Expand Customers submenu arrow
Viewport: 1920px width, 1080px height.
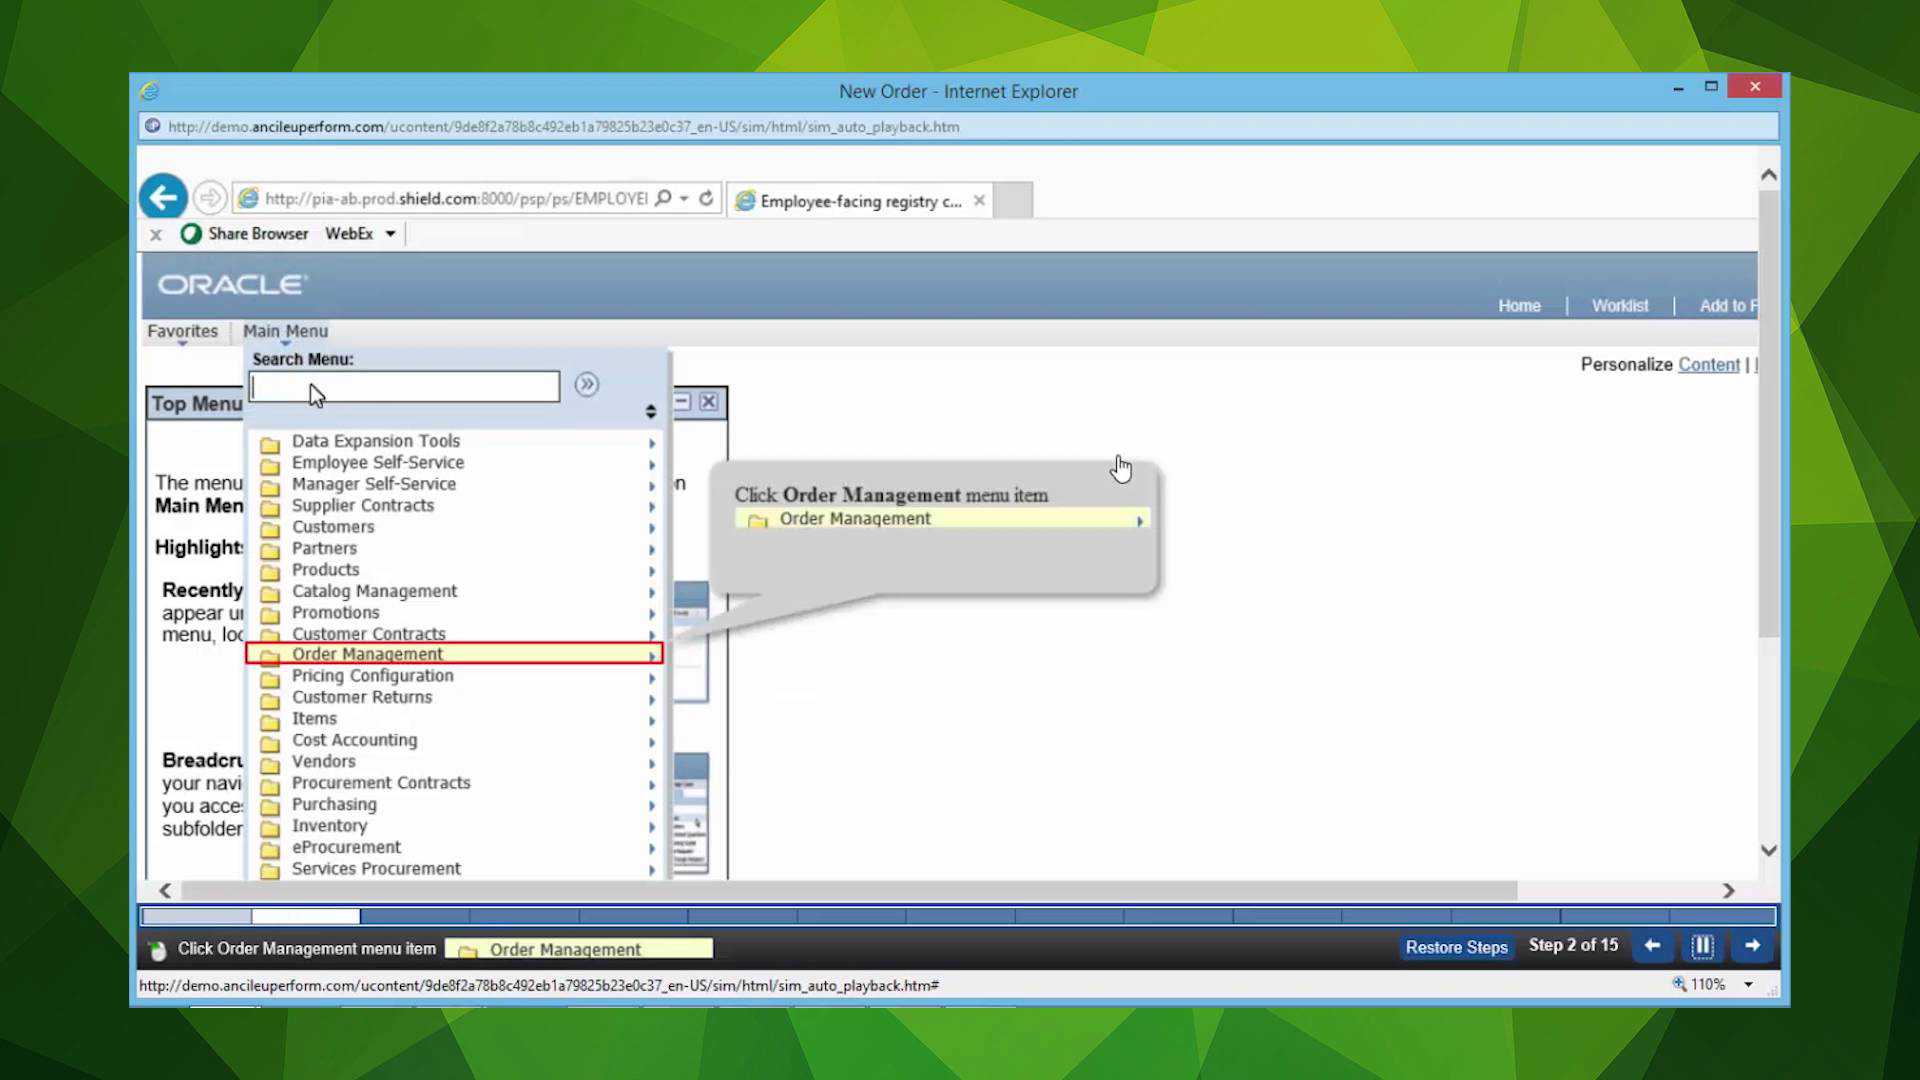point(651,529)
